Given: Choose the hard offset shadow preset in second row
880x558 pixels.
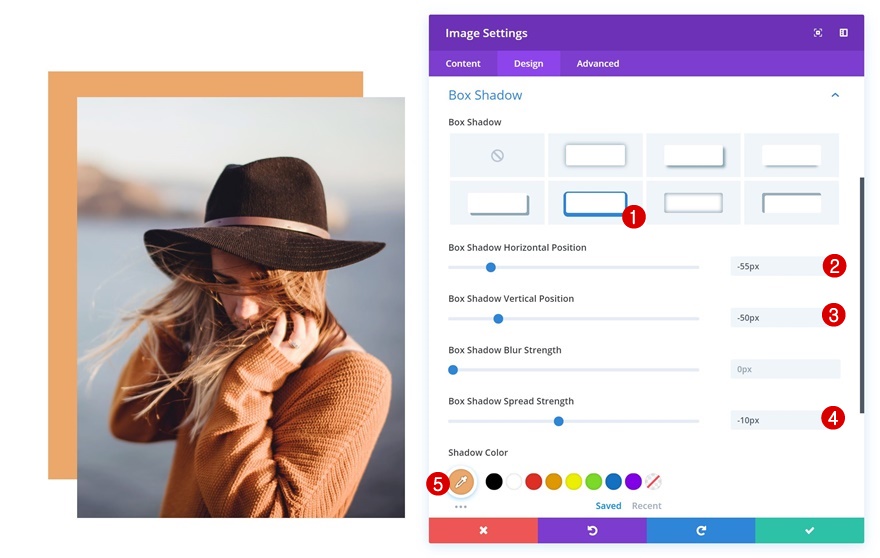Looking at the screenshot, I should coord(497,203).
